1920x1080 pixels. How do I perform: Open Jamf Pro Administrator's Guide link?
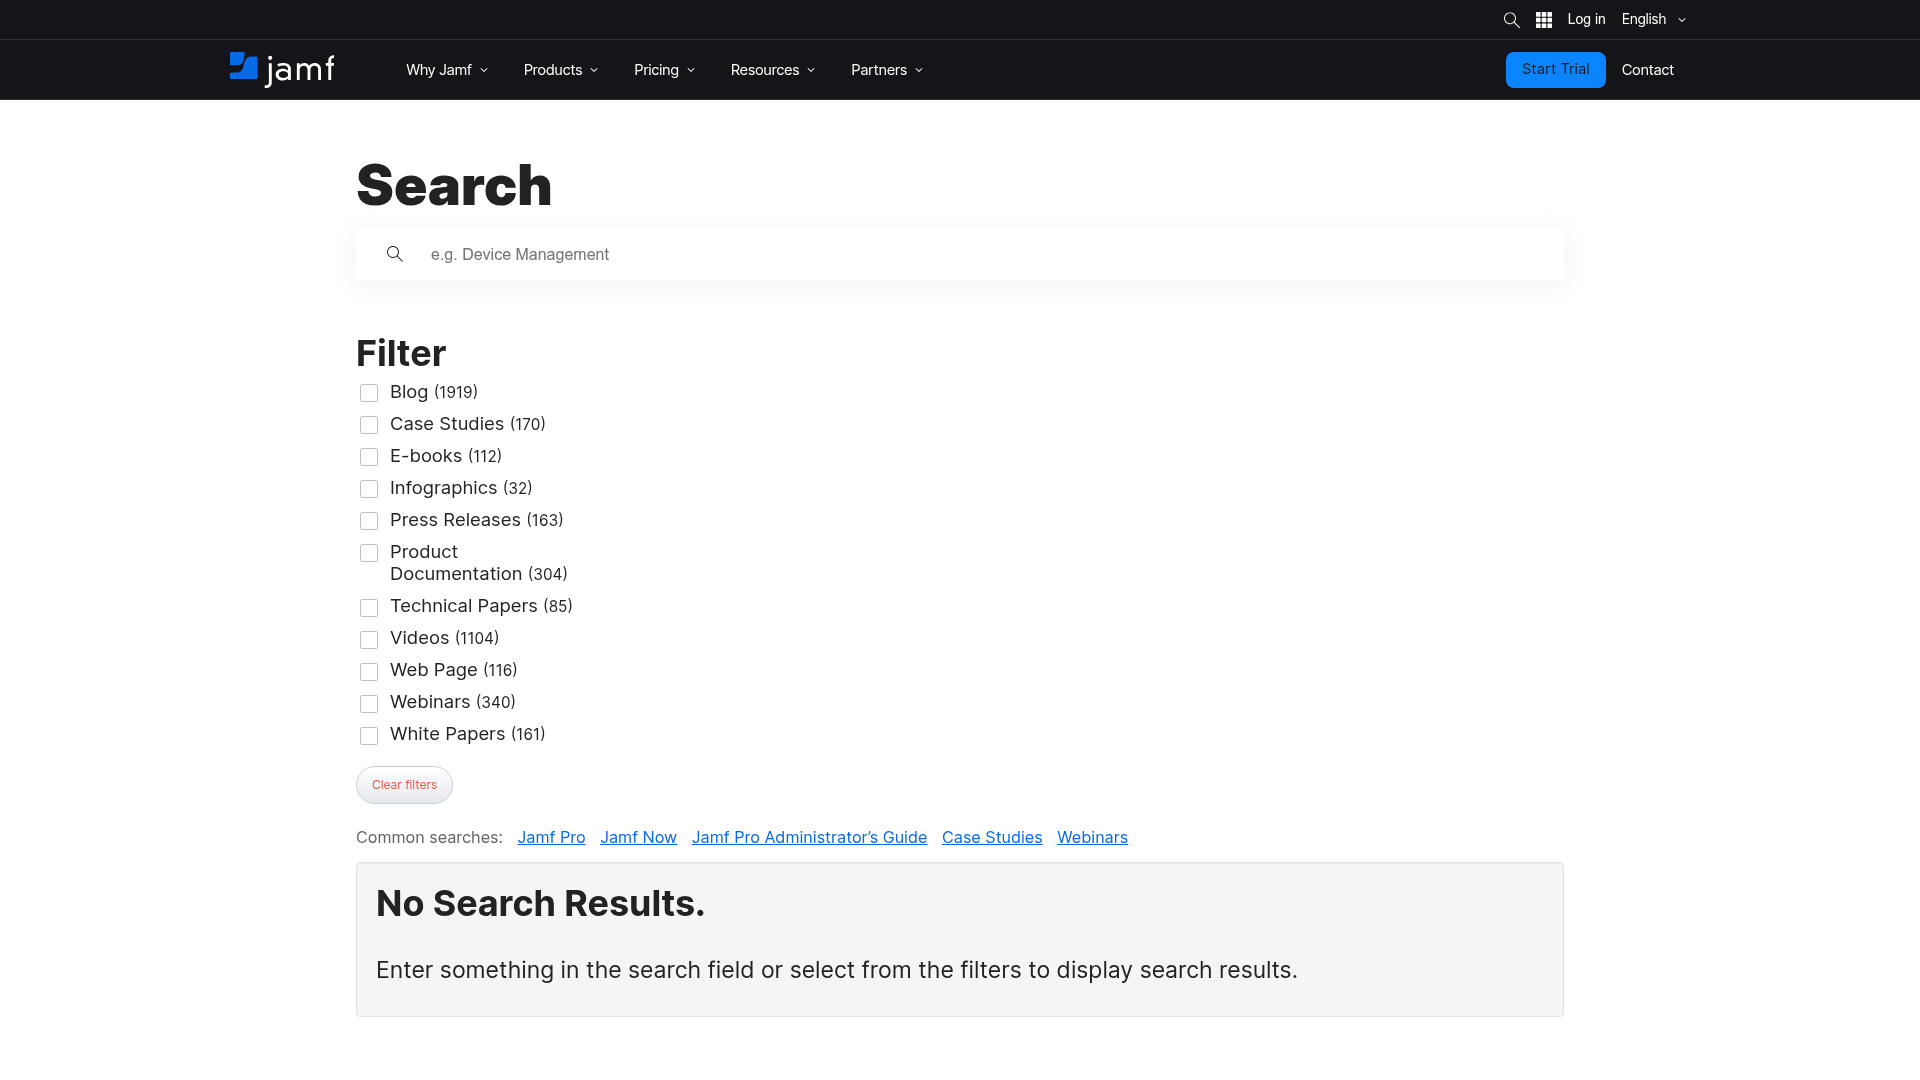(809, 838)
